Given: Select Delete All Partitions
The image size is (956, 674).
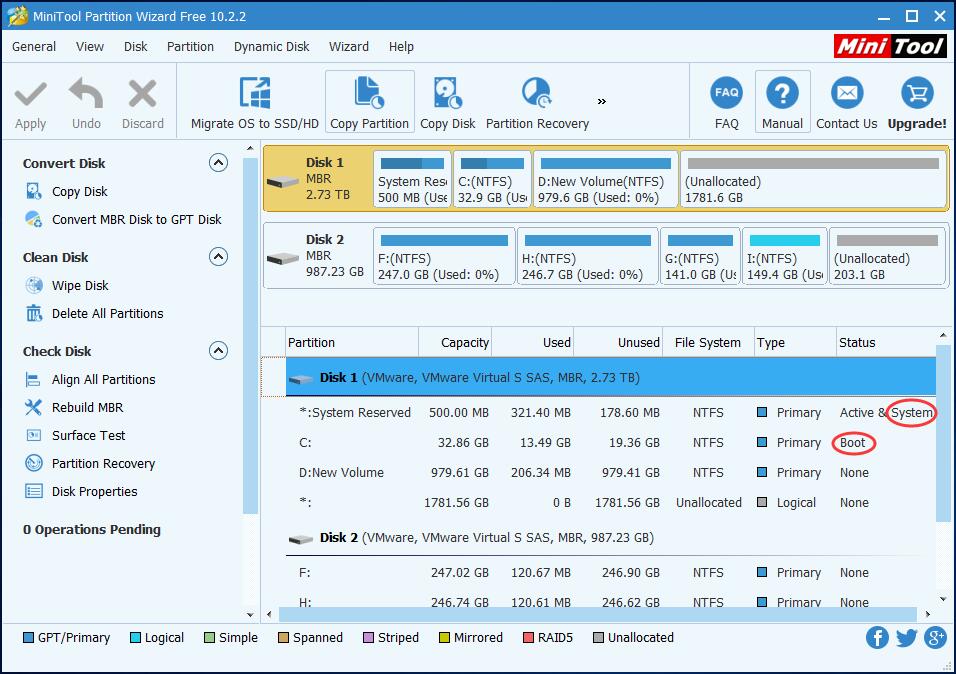Looking at the screenshot, I should (x=107, y=314).
